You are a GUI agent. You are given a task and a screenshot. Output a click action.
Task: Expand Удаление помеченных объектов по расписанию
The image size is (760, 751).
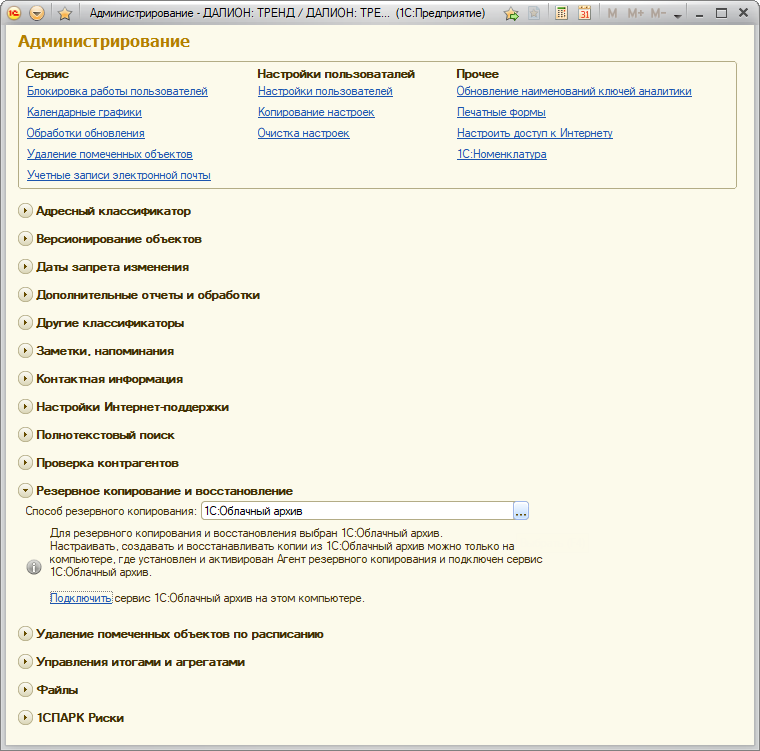tap(25, 634)
